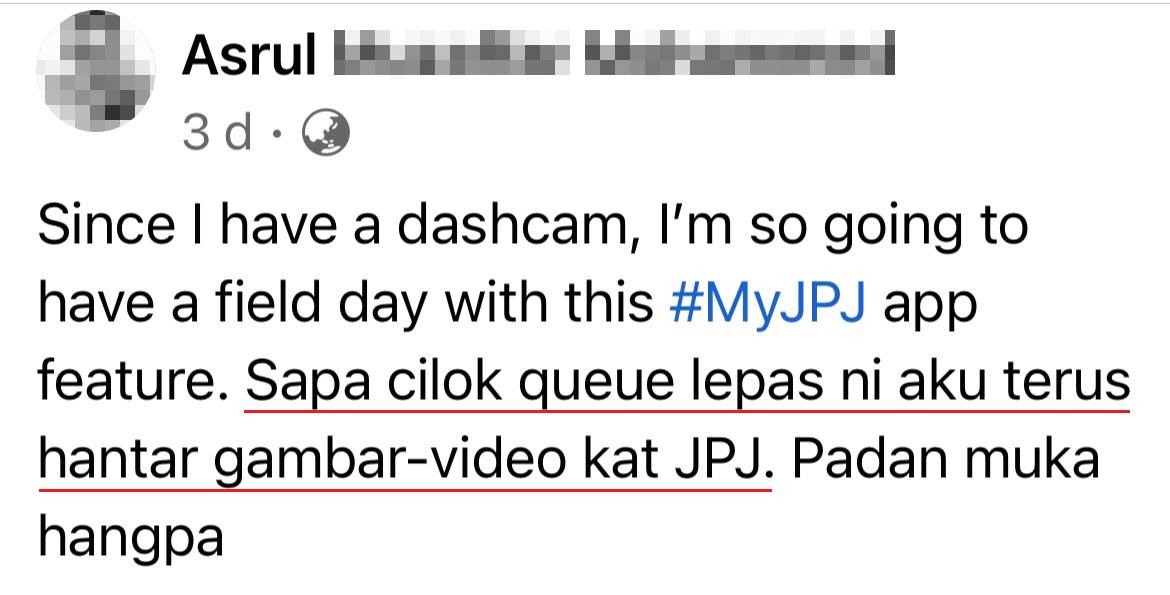
Task: Click the word Since starting the post
Action: pos(106,225)
